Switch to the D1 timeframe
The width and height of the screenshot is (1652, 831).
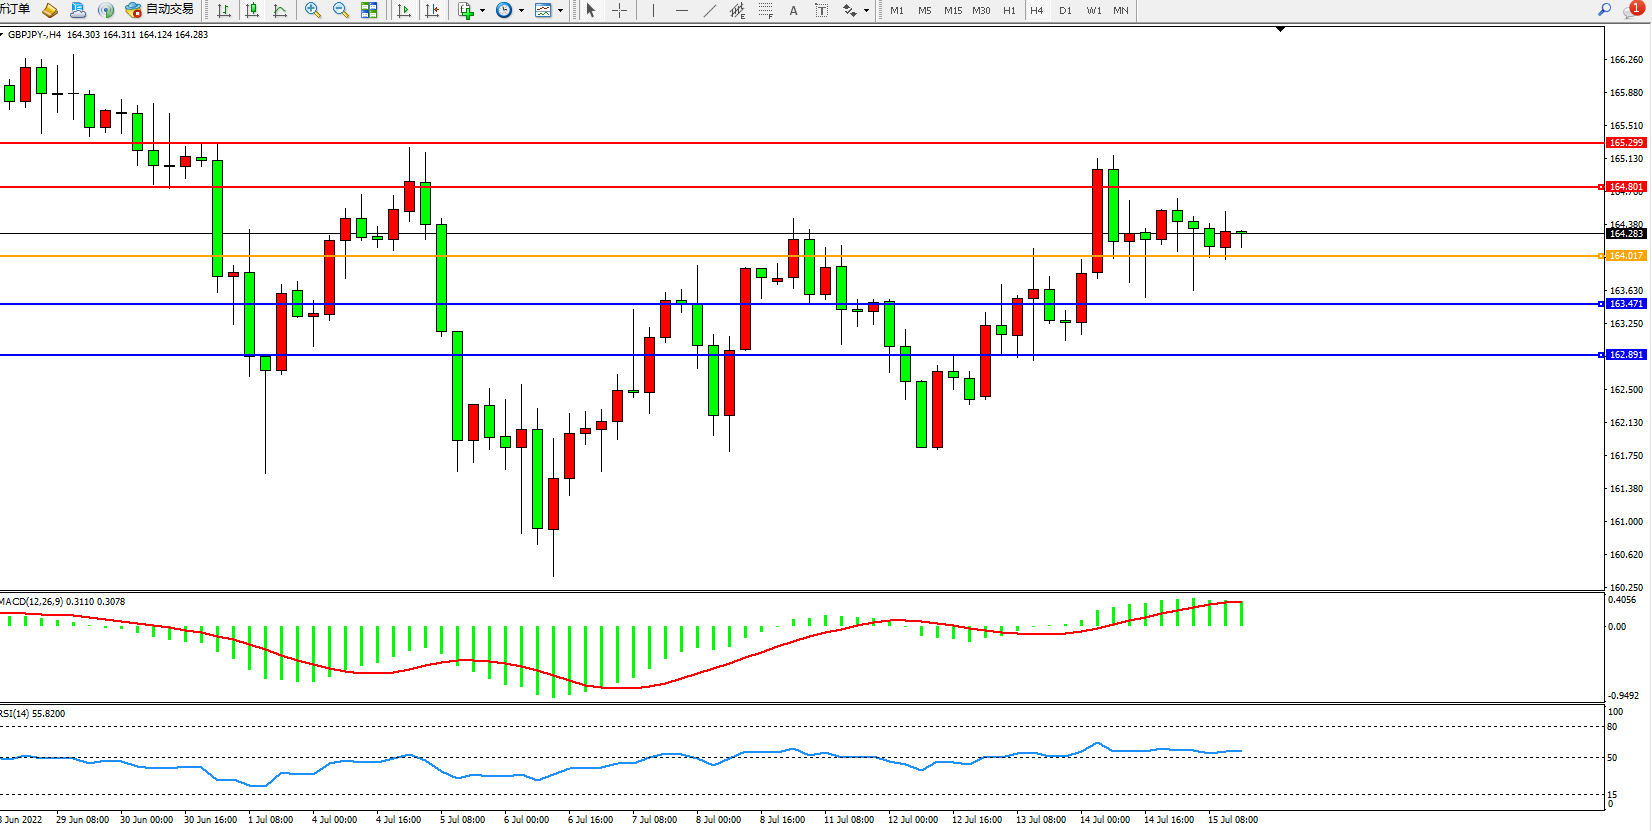(1065, 10)
